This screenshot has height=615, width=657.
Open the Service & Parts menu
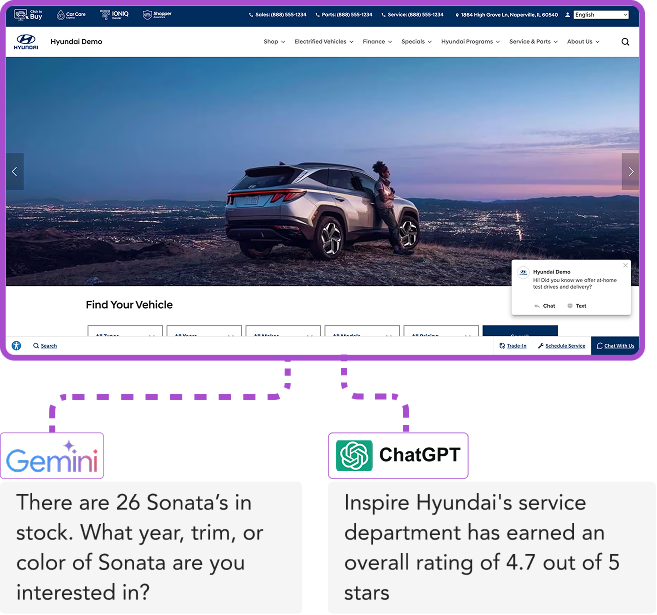click(x=533, y=41)
